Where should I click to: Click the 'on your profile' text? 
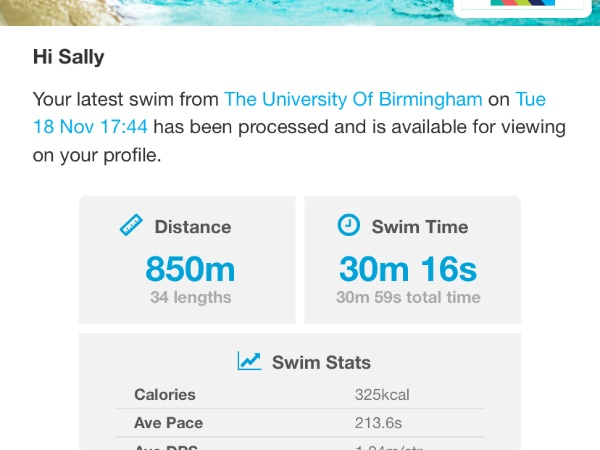96,156
